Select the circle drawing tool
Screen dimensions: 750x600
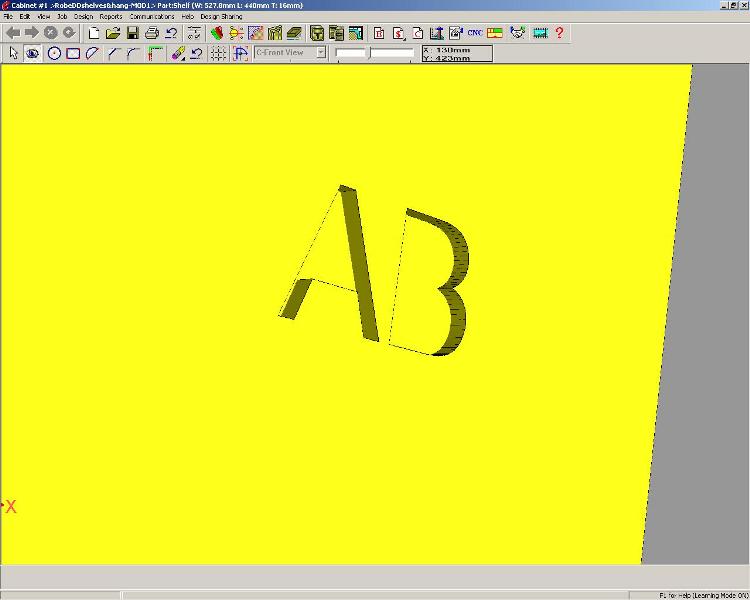point(54,53)
